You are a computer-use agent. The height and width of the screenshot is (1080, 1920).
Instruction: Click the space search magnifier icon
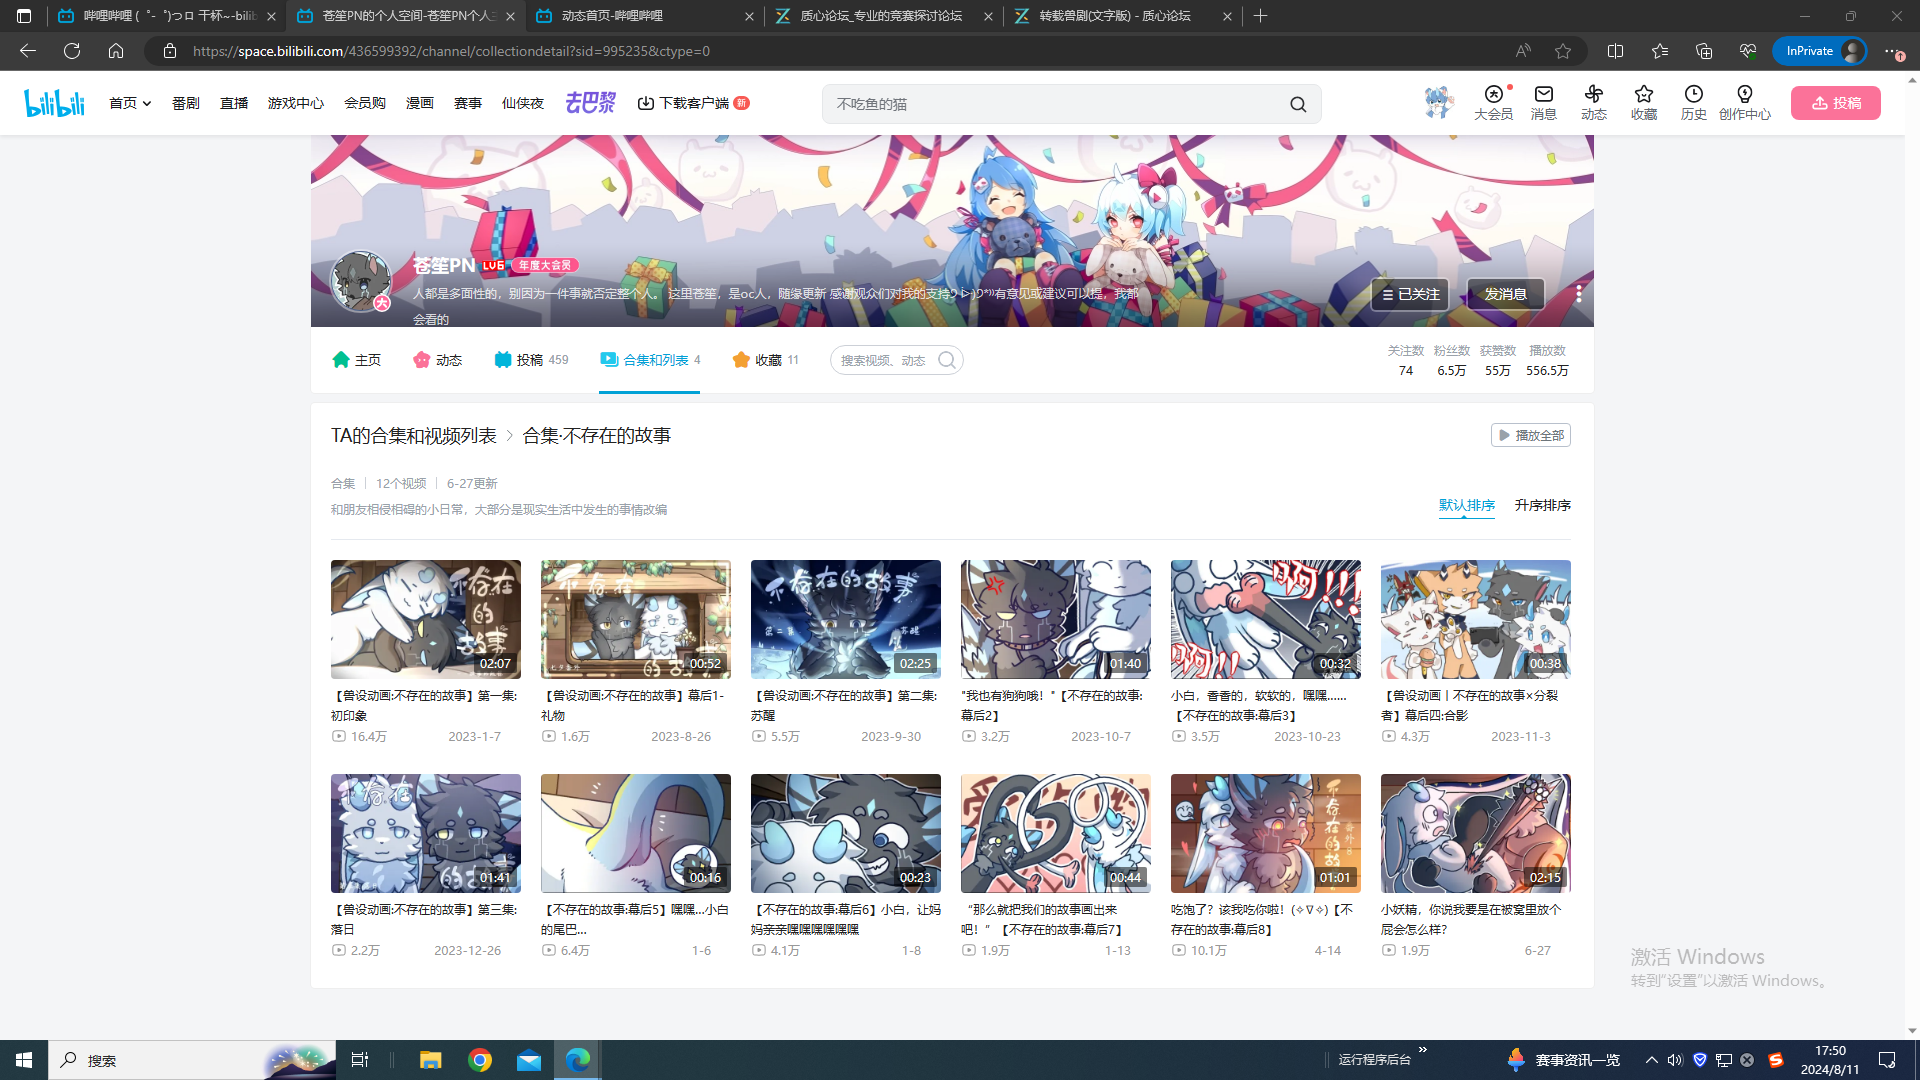(x=946, y=360)
